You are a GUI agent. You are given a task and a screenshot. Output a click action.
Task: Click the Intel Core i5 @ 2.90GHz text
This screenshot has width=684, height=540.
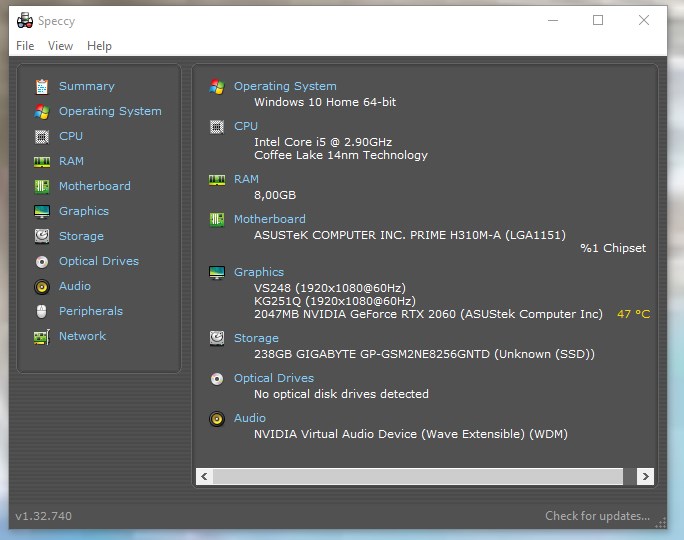[x=323, y=142]
